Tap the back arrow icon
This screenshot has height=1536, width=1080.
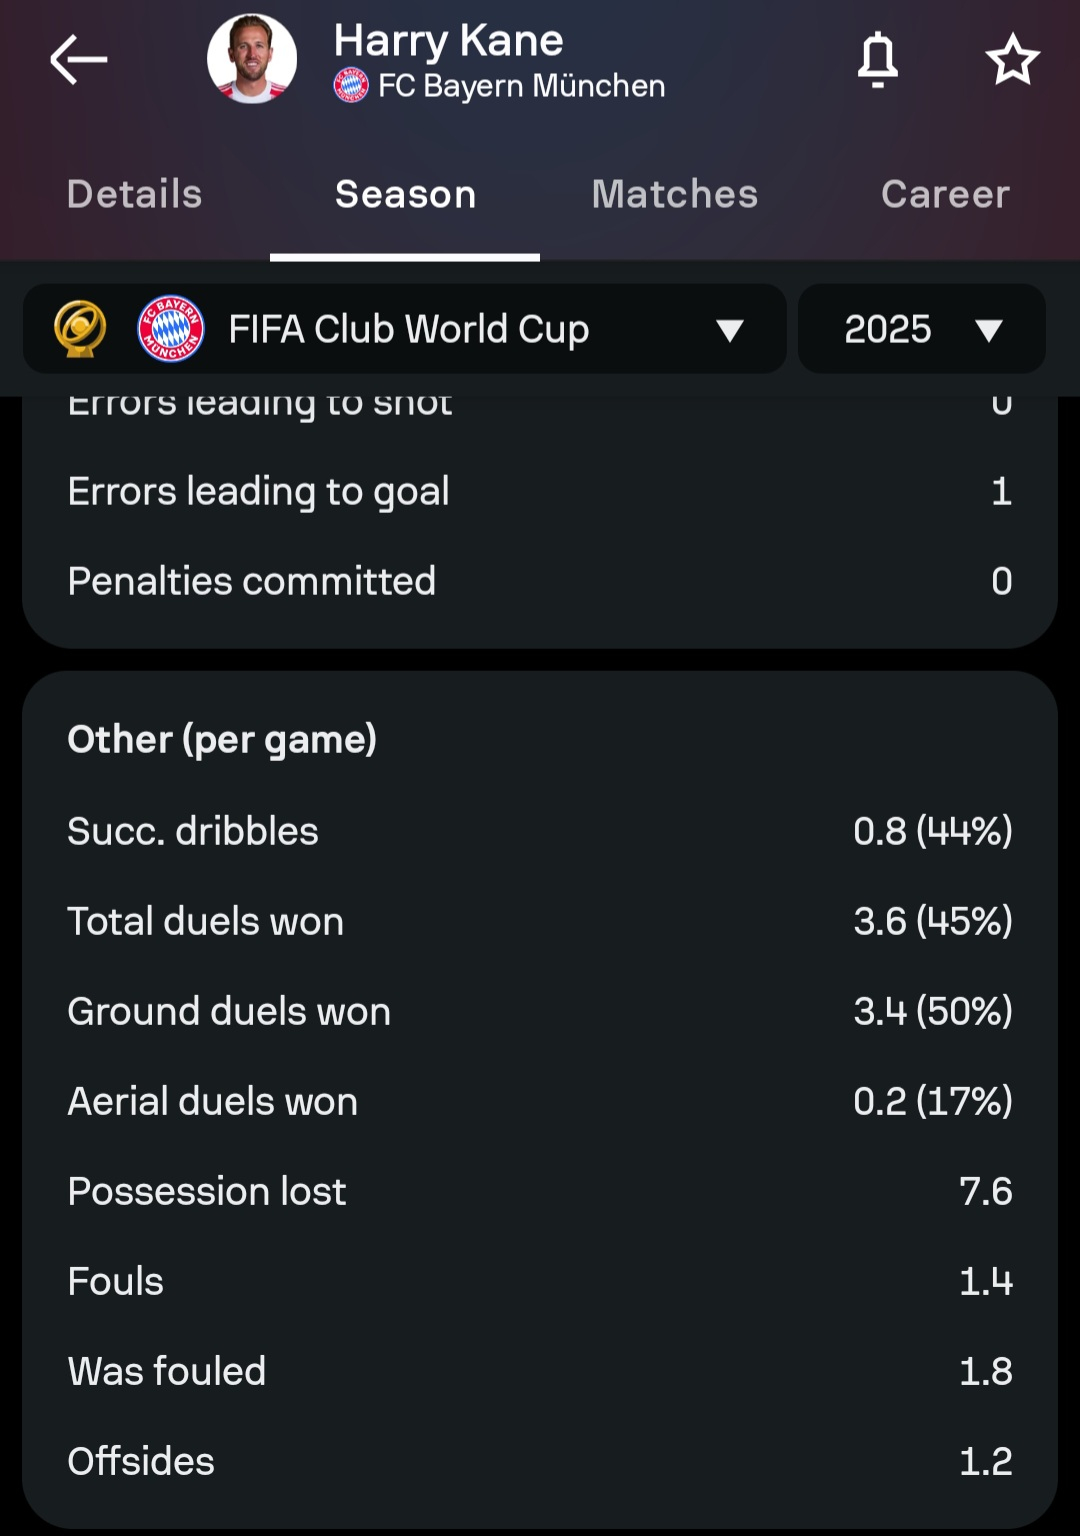(x=79, y=60)
